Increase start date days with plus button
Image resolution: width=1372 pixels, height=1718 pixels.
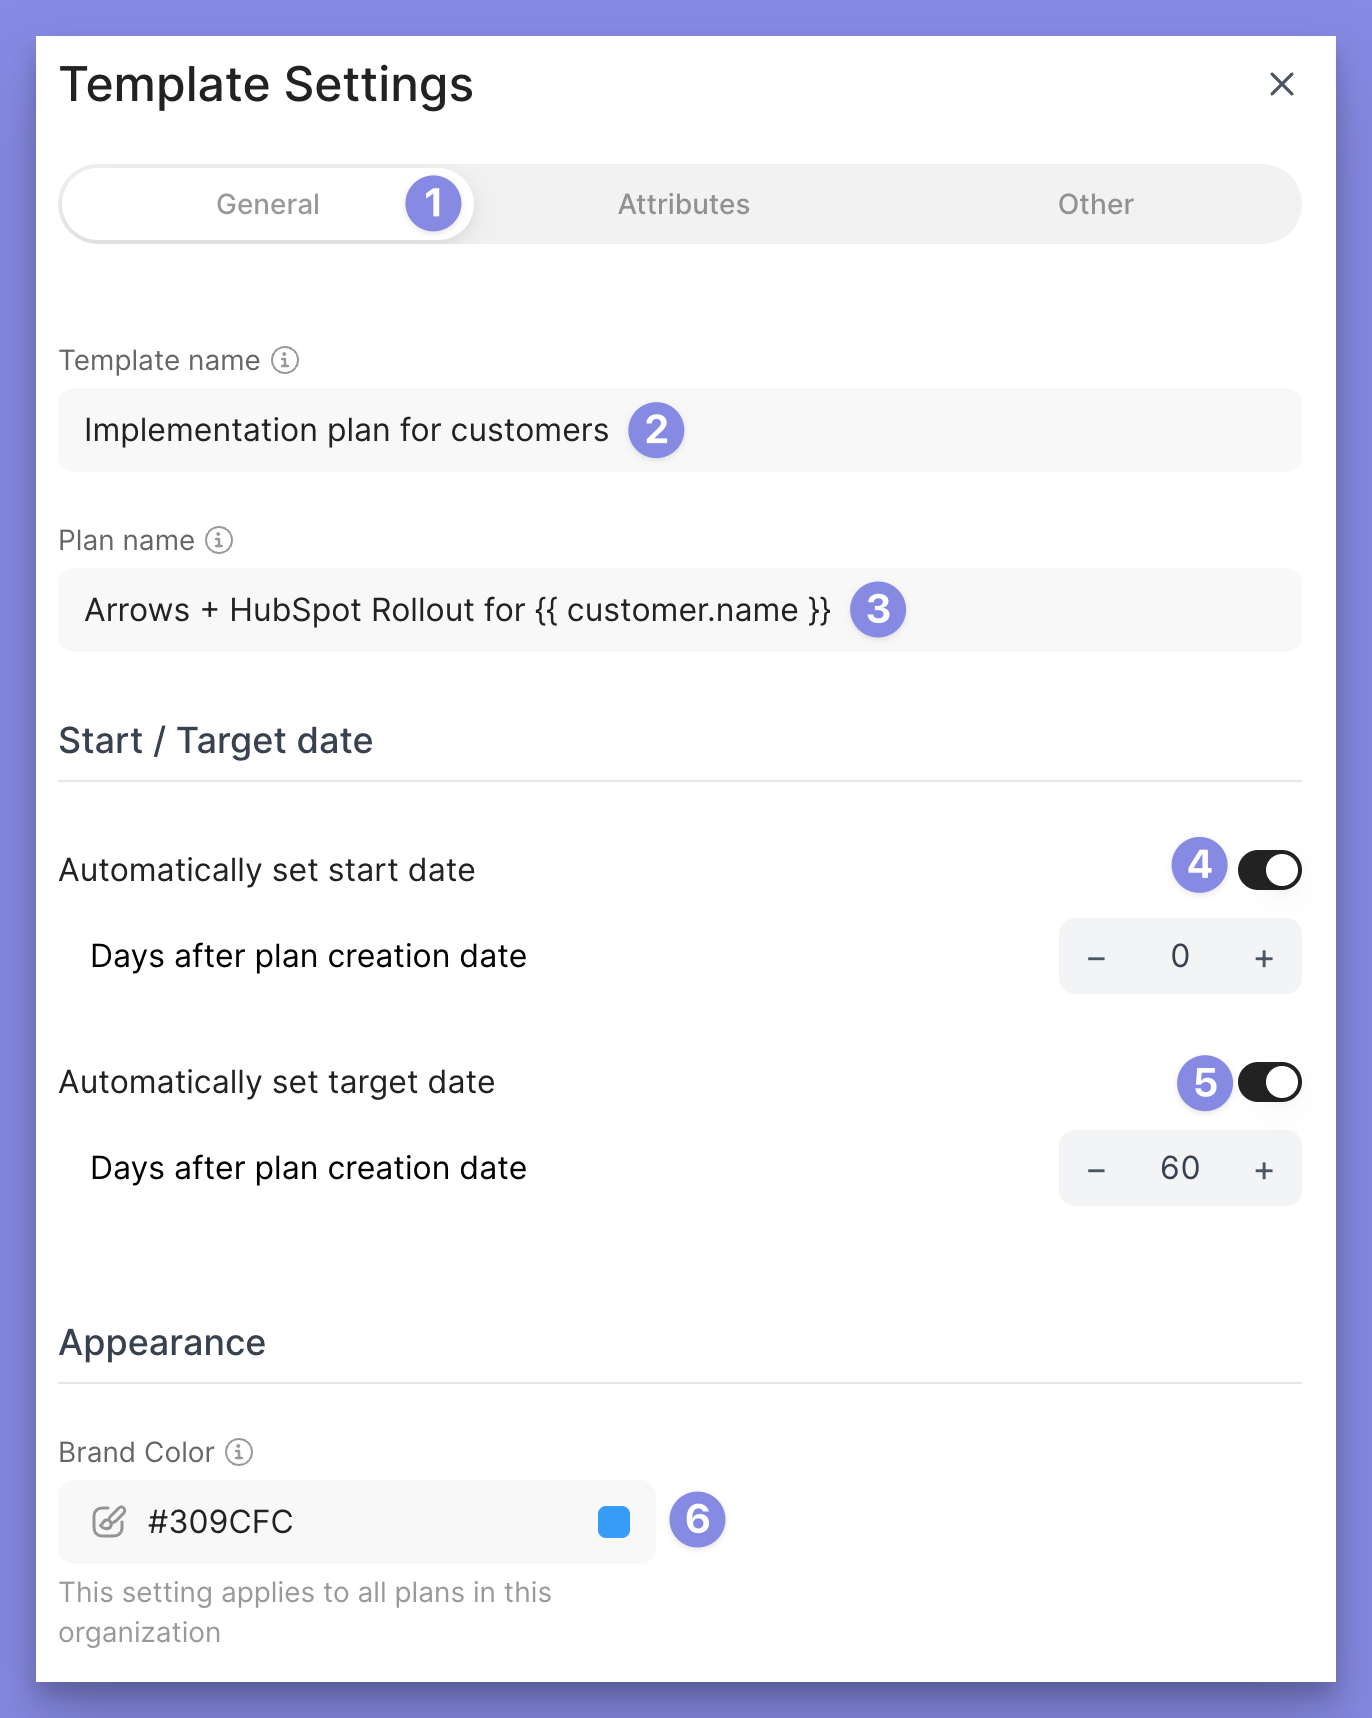(1264, 958)
